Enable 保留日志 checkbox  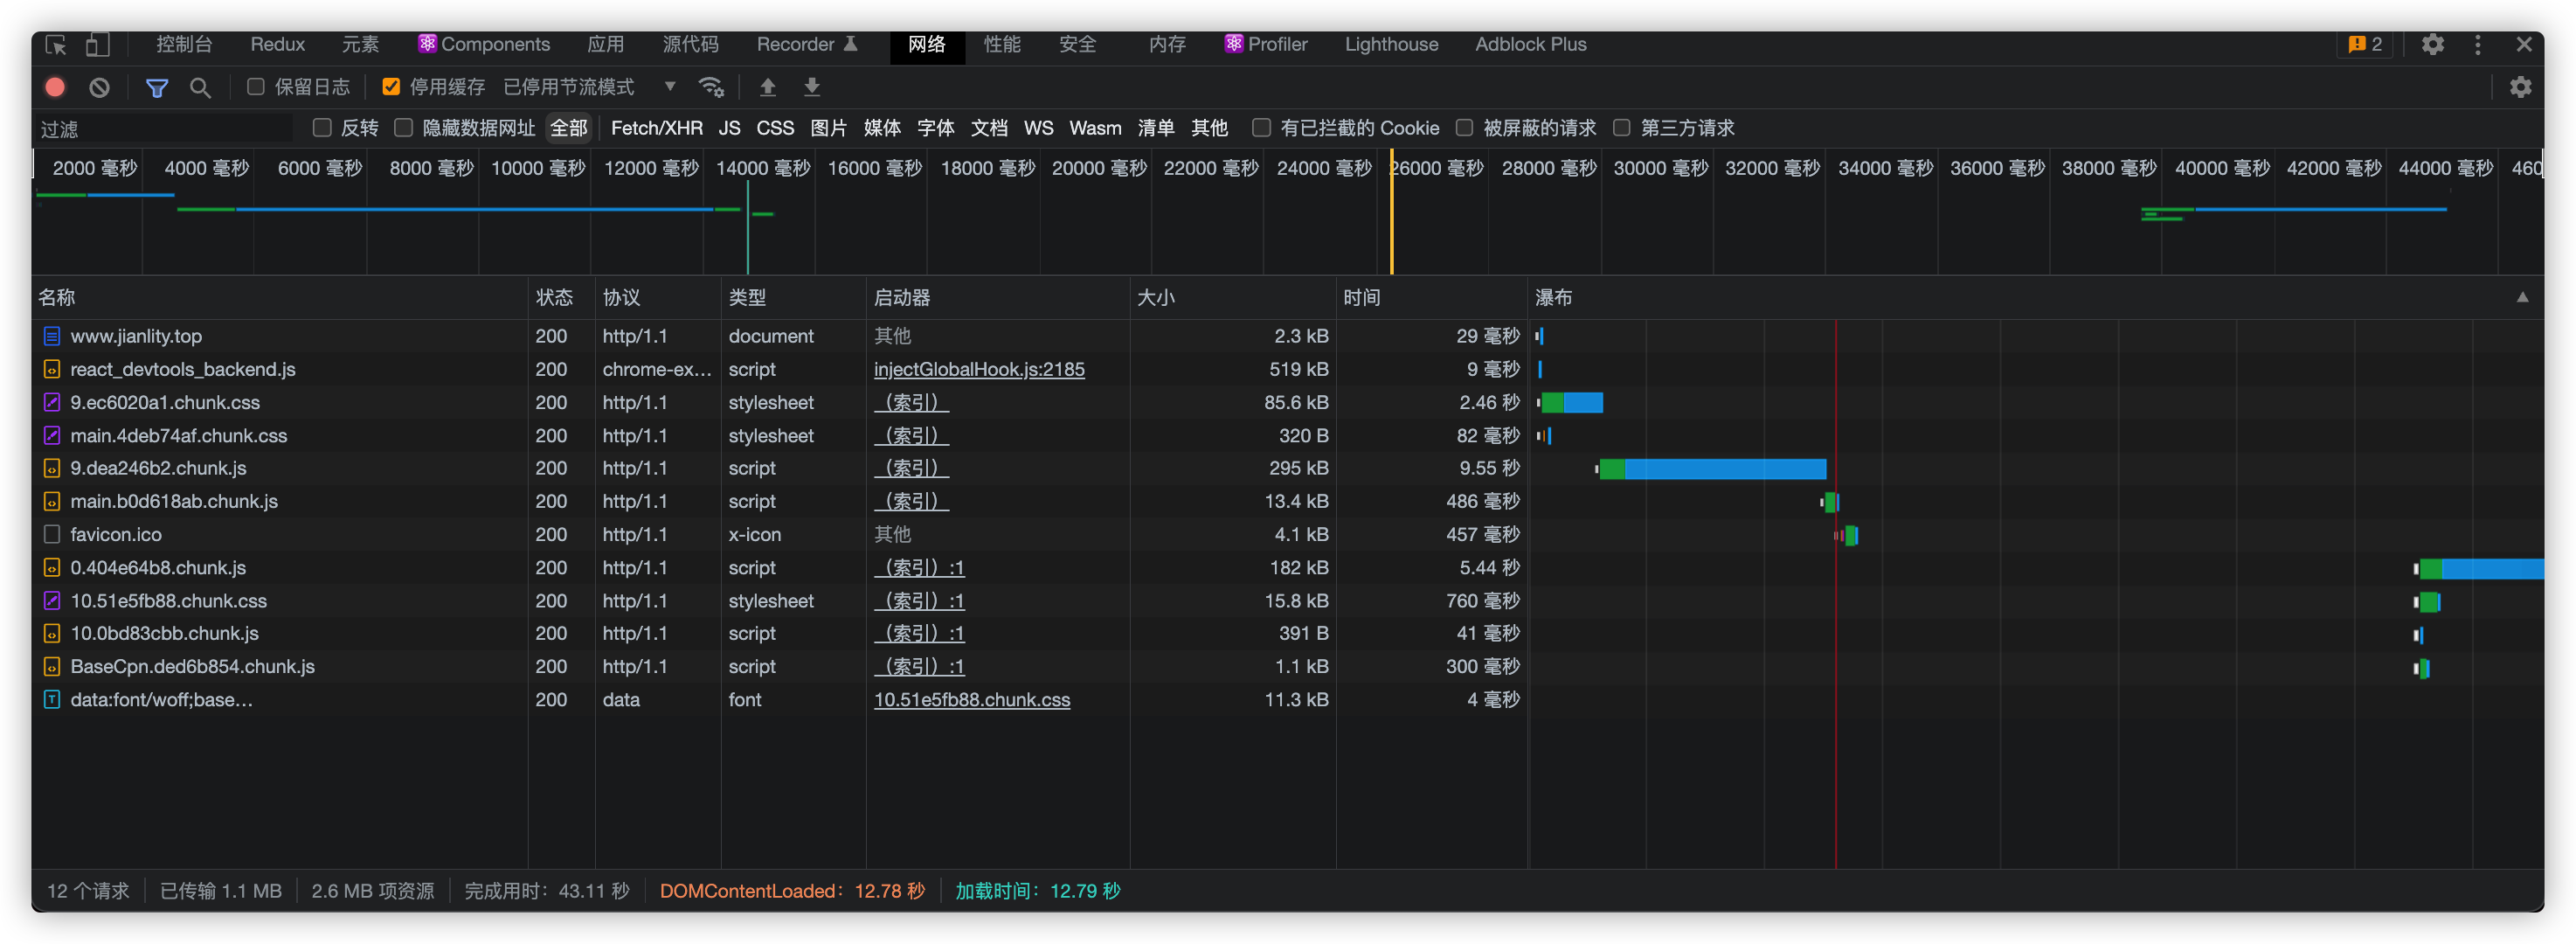(256, 87)
